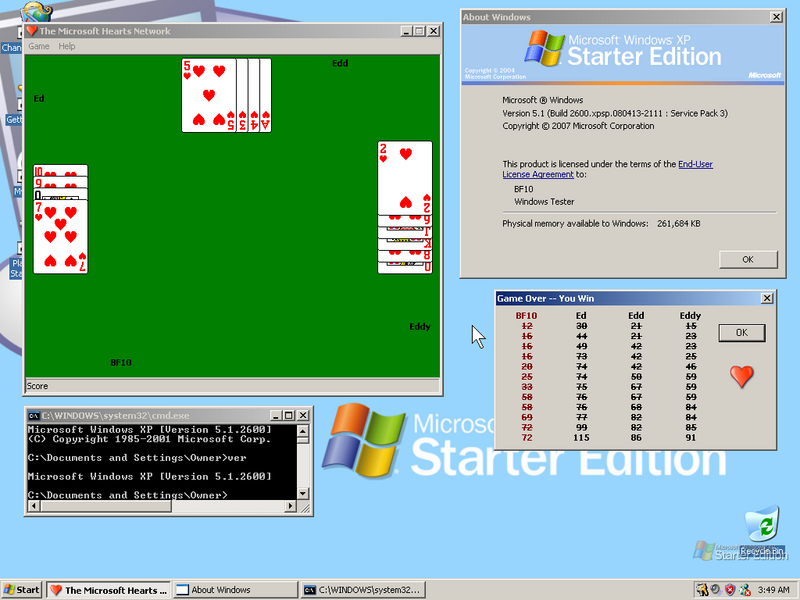This screenshot has width=800, height=600.
Task: Click the Edd player name in Hearts table
Action: 340,63
